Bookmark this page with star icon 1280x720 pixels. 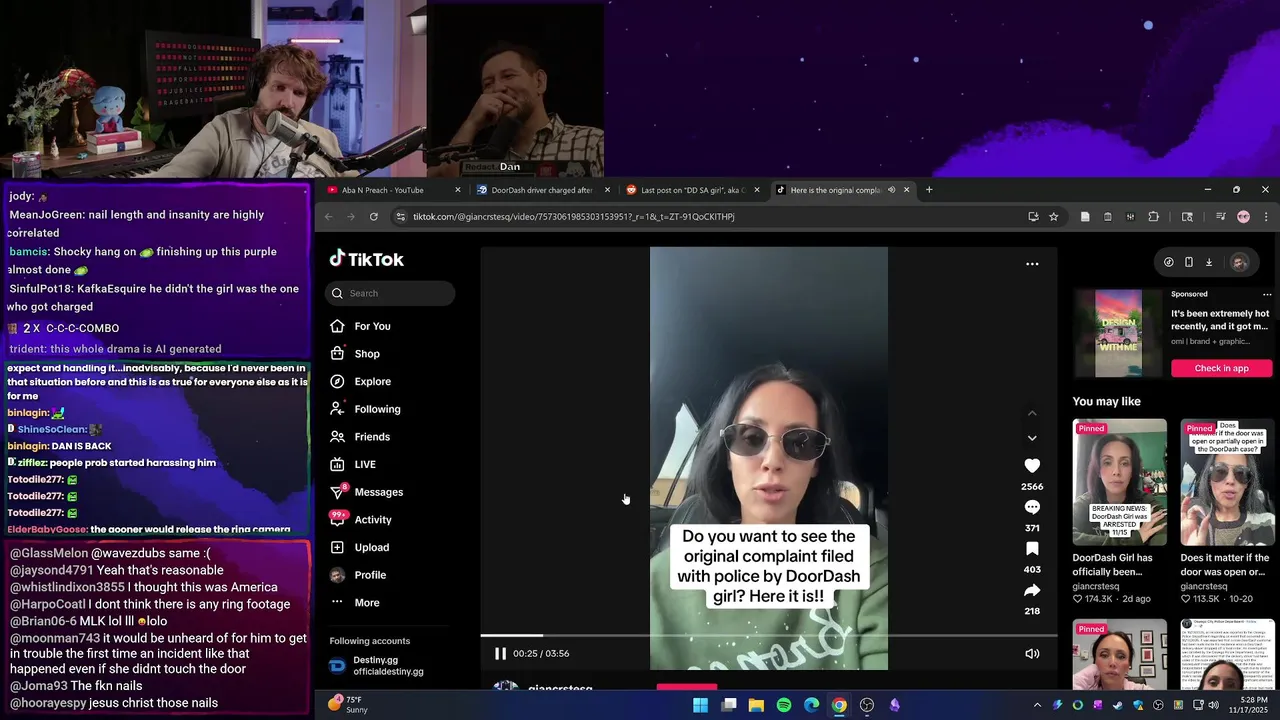tap(1054, 217)
